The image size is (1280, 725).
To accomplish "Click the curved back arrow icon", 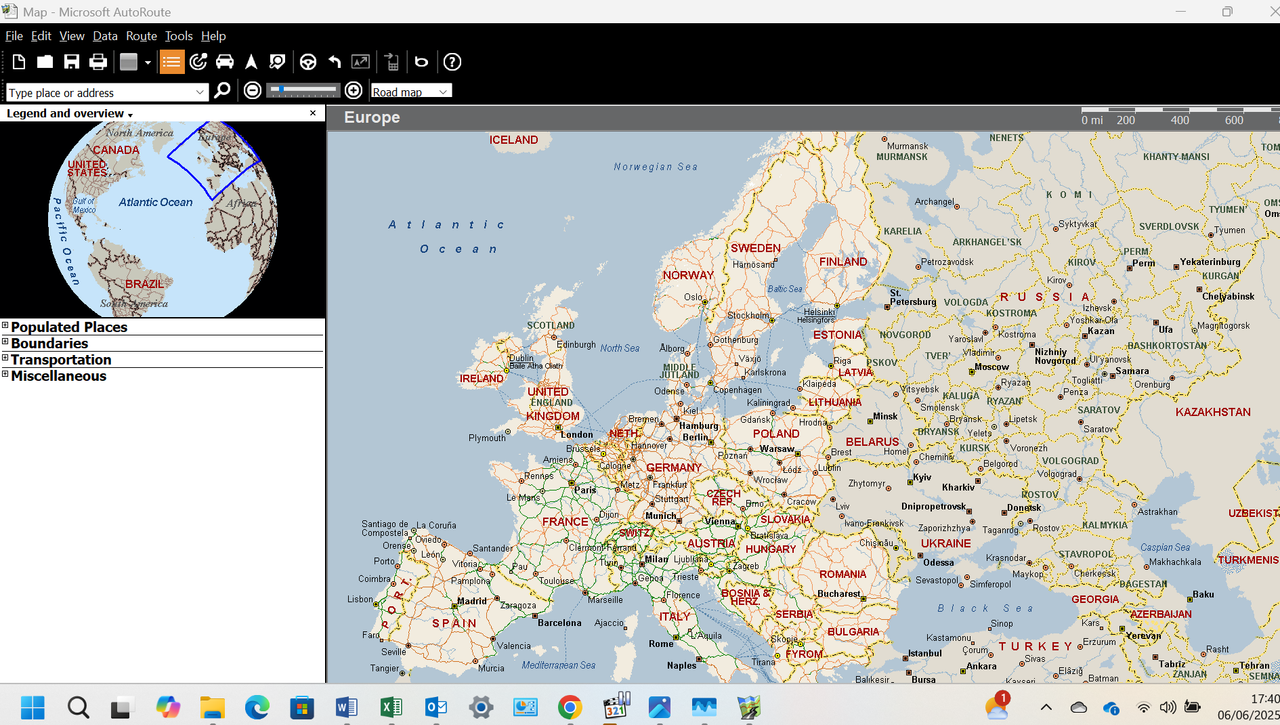I will click(x=334, y=62).
